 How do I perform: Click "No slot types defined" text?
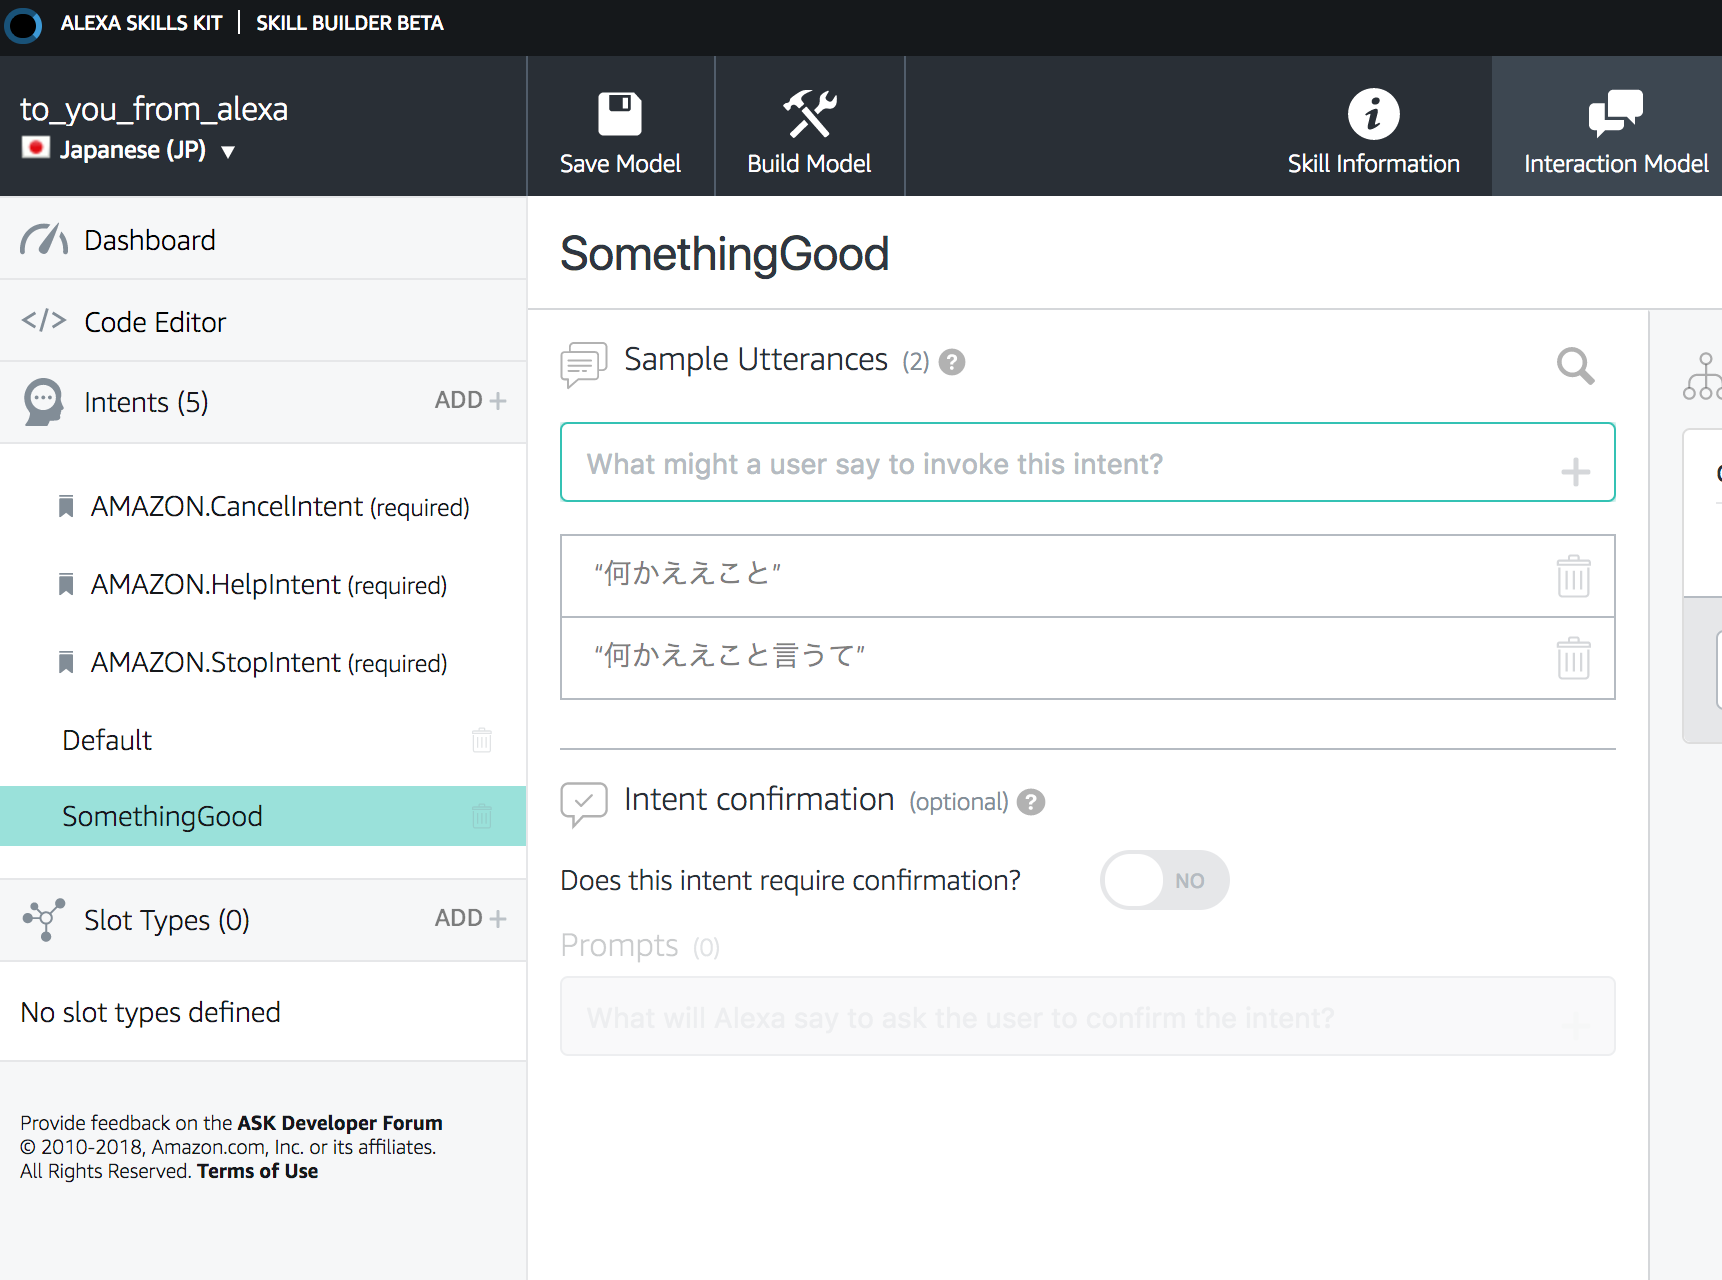point(151,1012)
